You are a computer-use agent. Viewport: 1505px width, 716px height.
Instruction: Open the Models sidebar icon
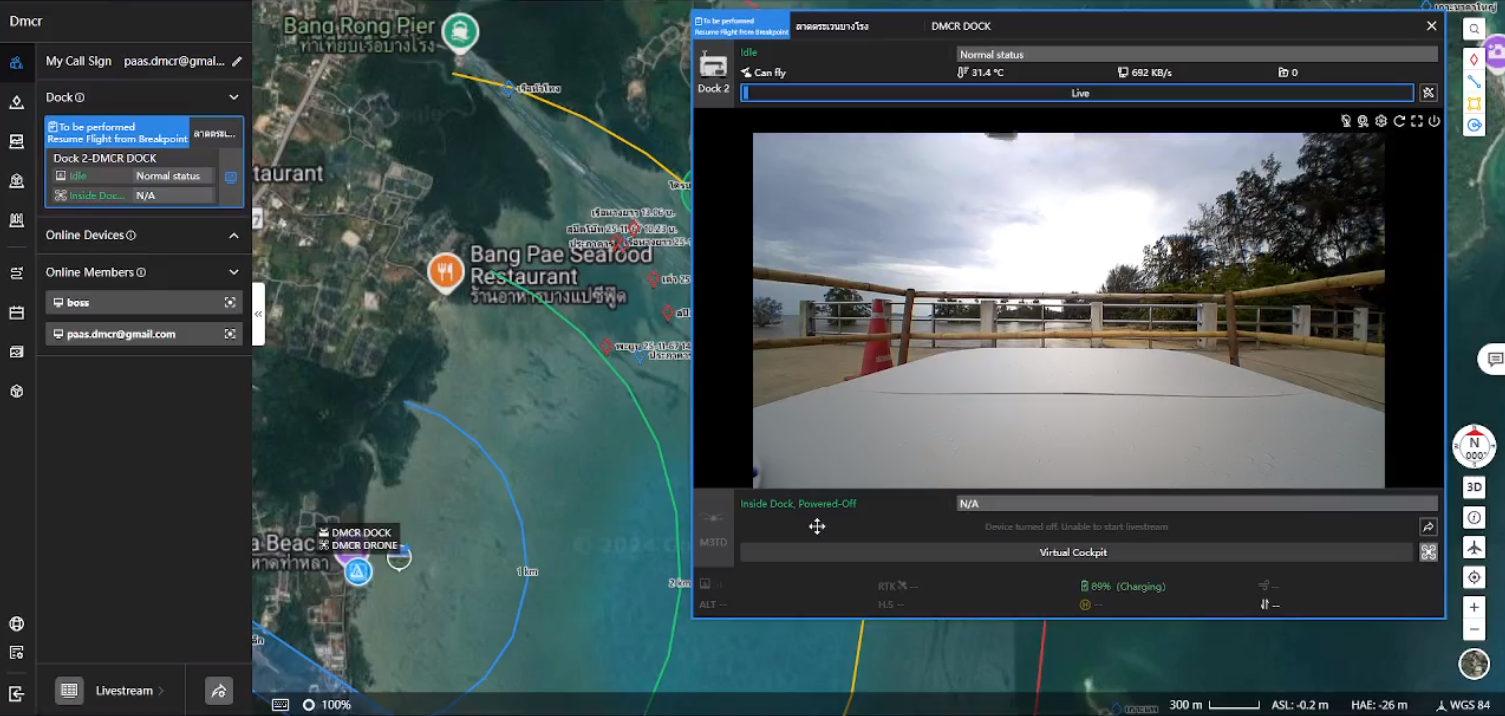pos(17,181)
